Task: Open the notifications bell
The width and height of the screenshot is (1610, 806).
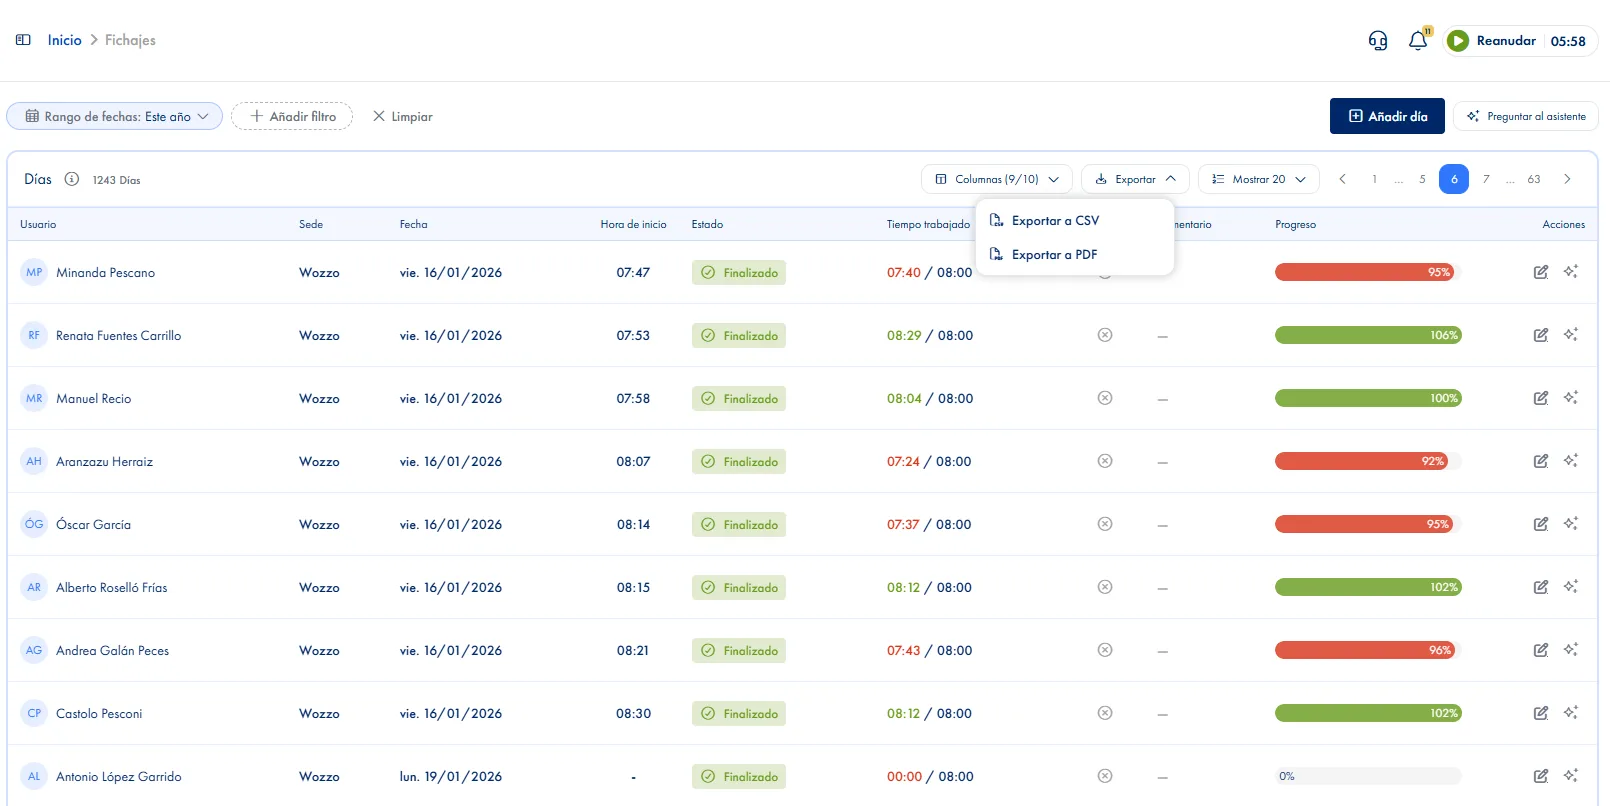Action: 1418,41
